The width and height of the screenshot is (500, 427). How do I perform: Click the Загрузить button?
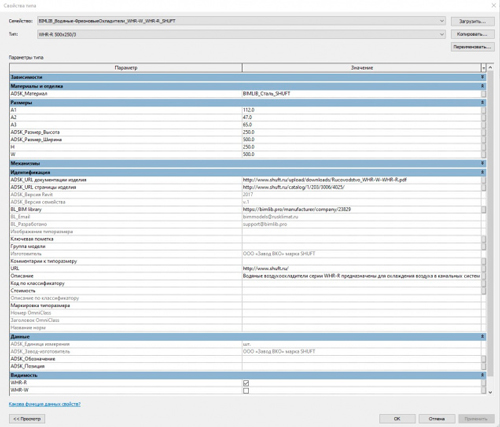[472, 21]
